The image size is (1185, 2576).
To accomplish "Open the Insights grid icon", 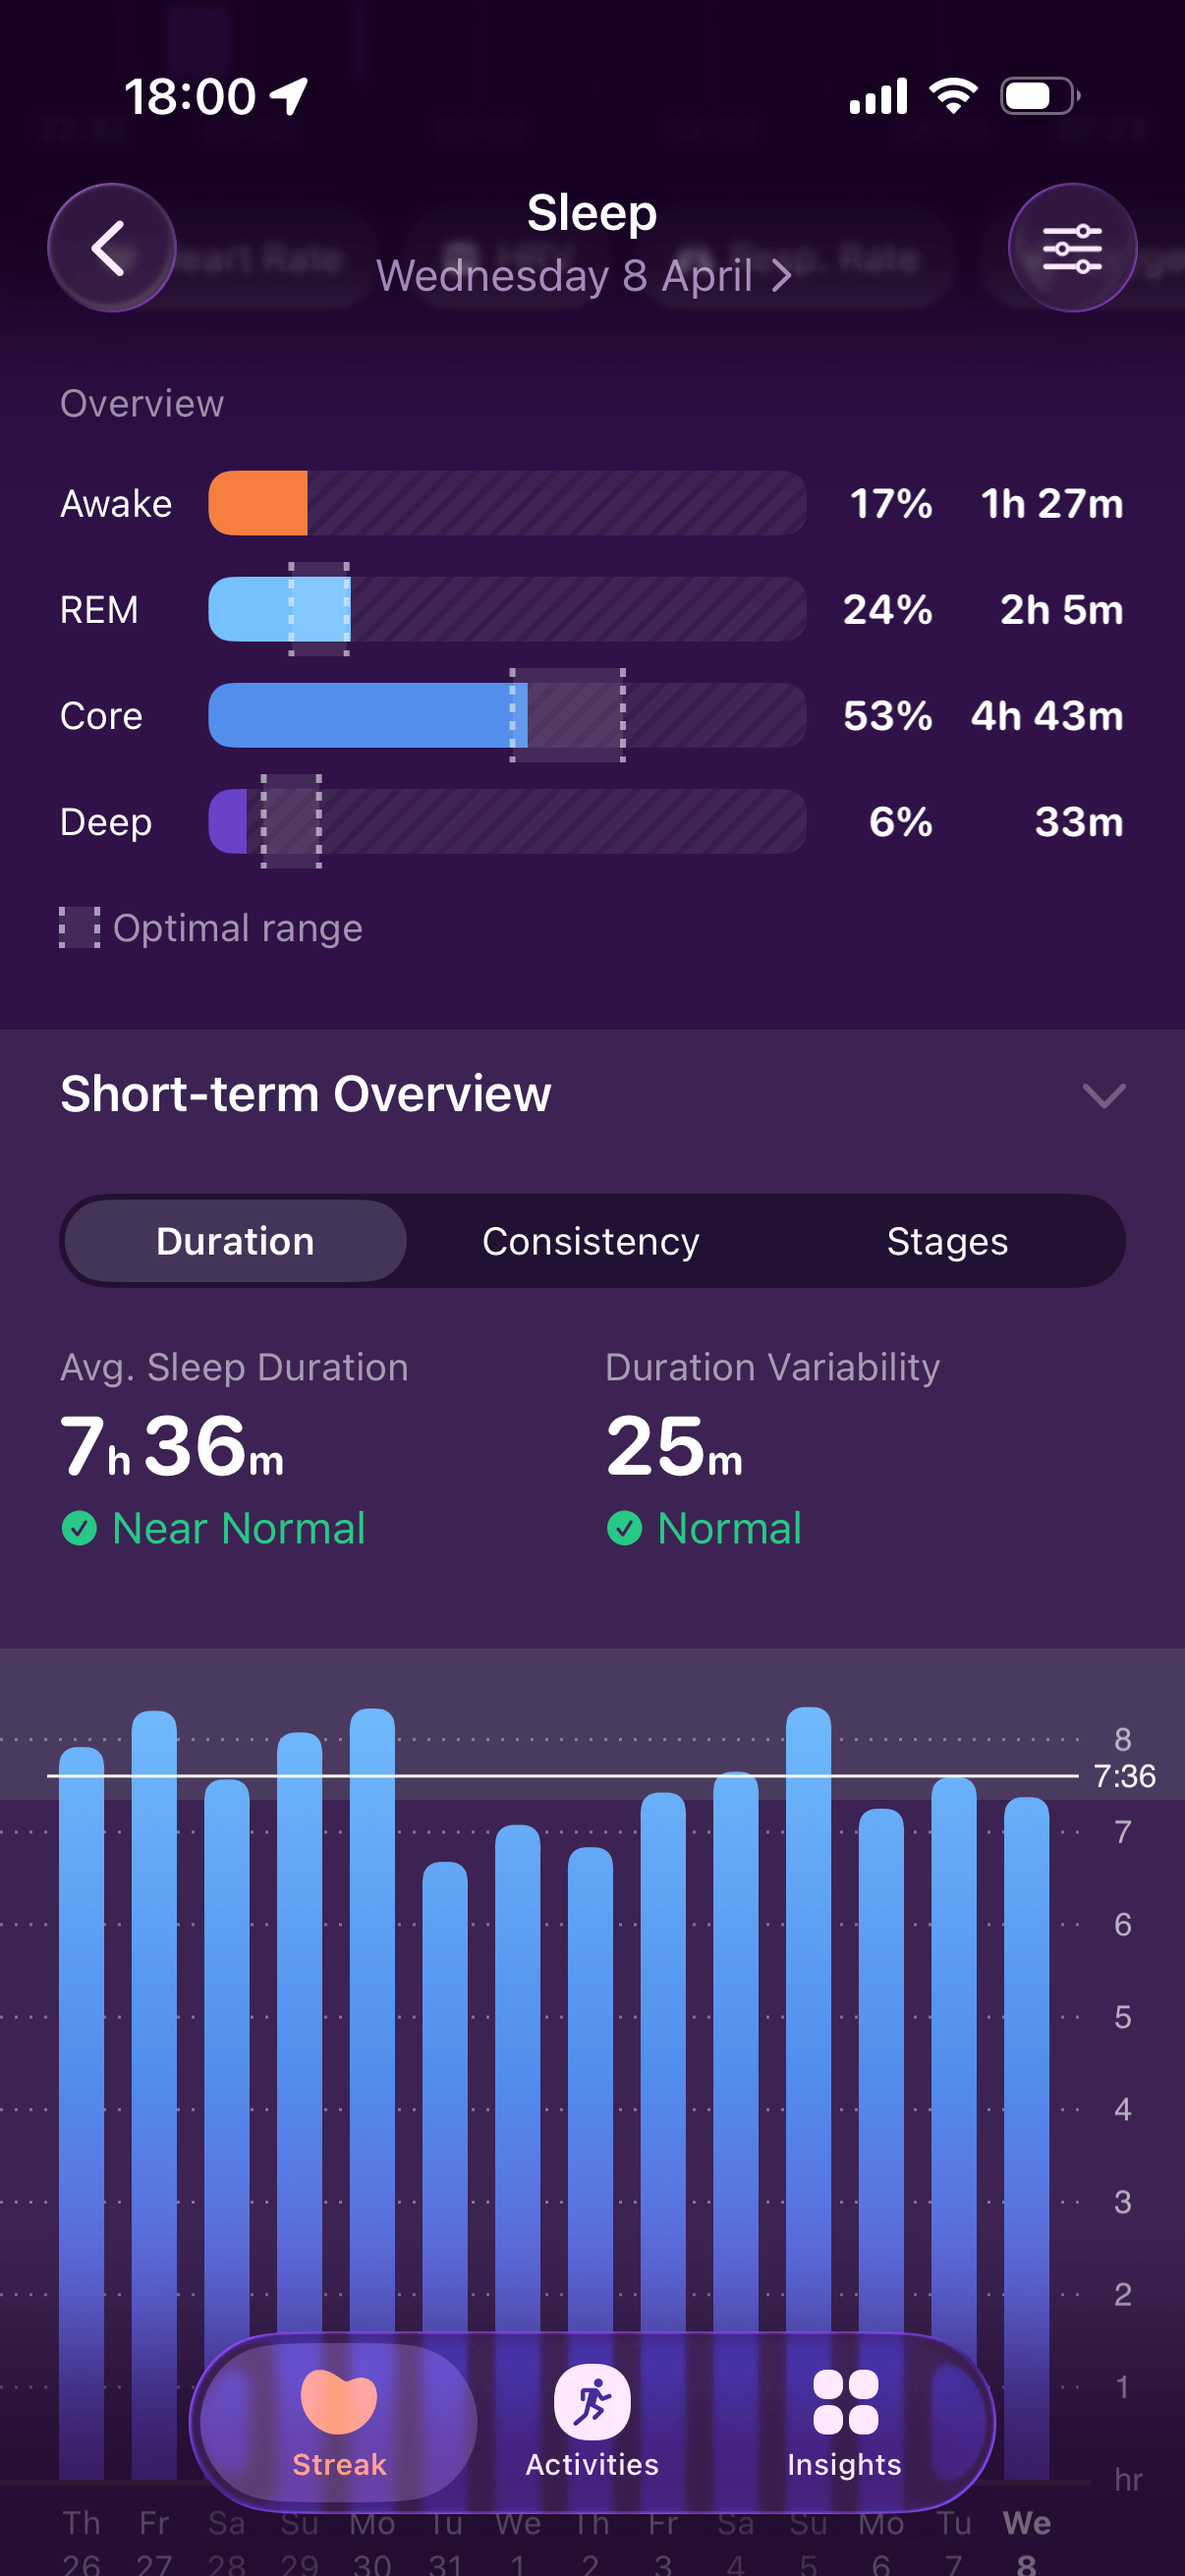I will [x=845, y=2402].
